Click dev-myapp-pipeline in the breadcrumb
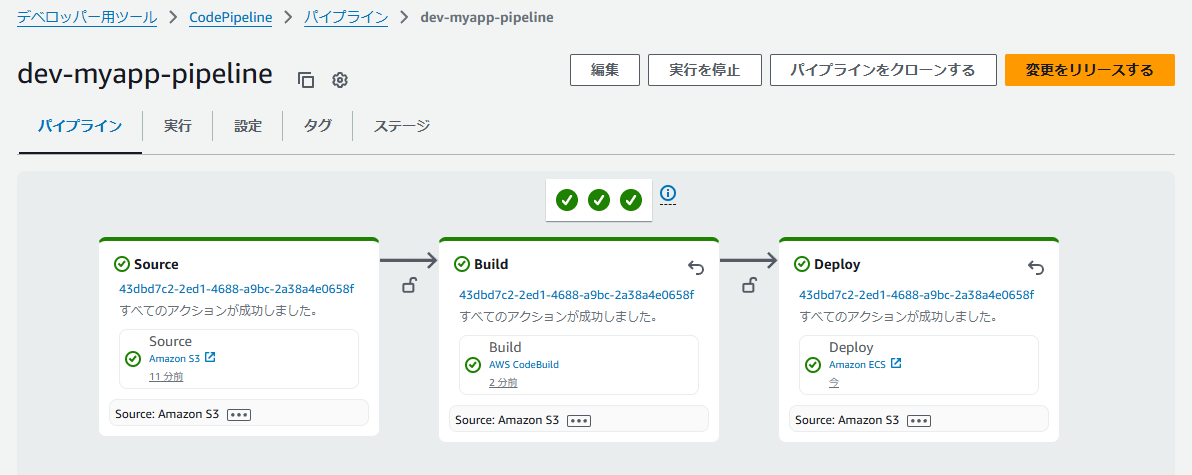The width and height of the screenshot is (1192, 475). tap(487, 17)
